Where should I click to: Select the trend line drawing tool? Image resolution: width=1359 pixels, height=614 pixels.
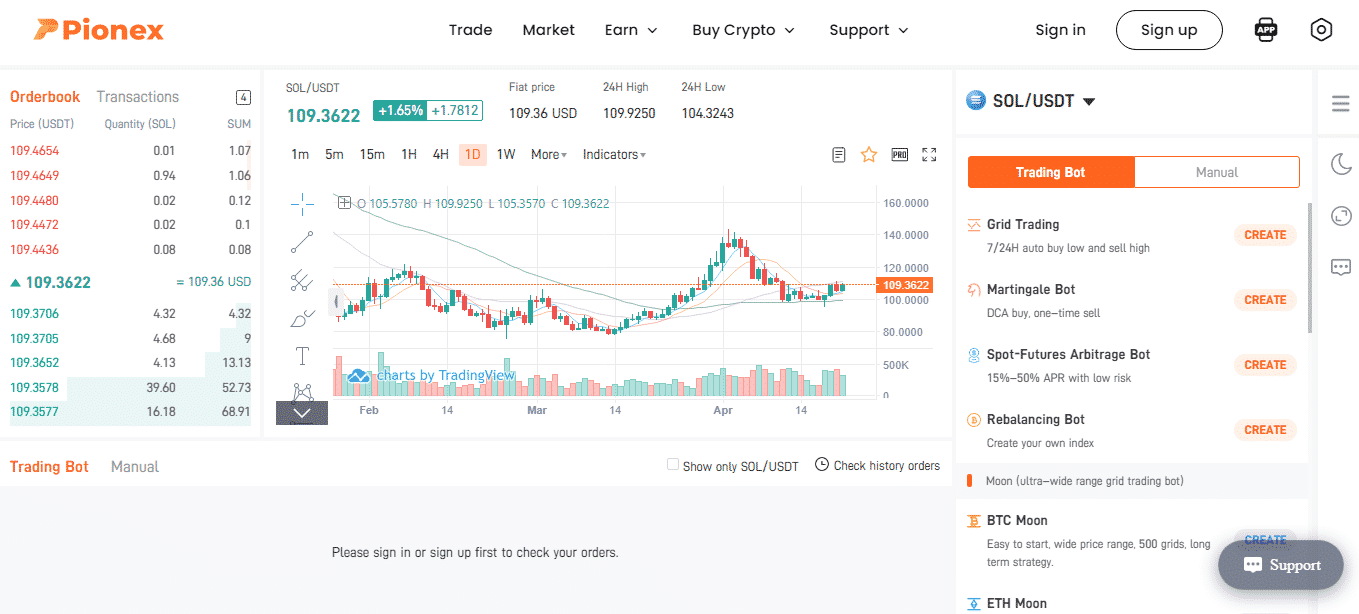click(x=302, y=242)
